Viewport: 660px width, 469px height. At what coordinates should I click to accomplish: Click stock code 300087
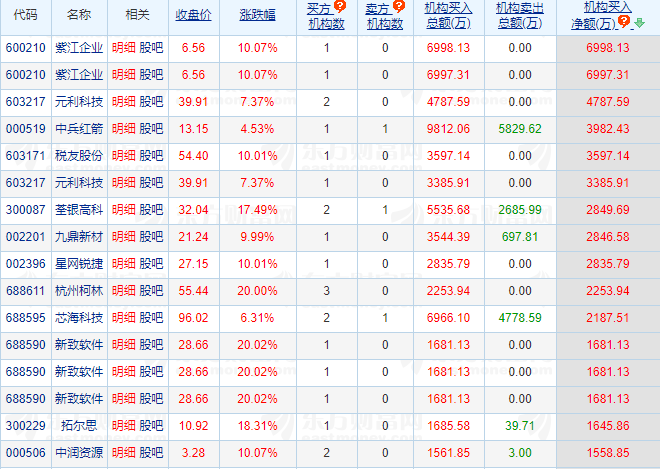click(26, 210)
